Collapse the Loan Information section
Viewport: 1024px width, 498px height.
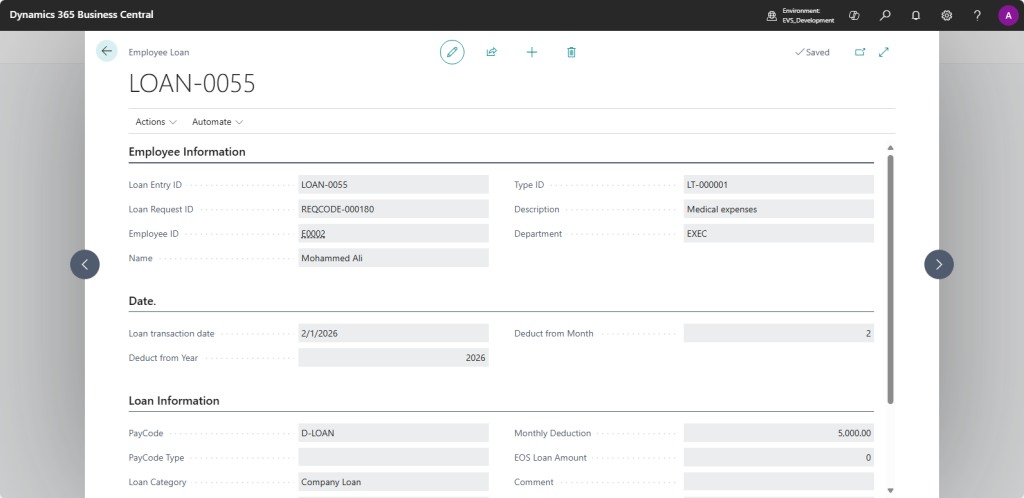tap(174, 401)
